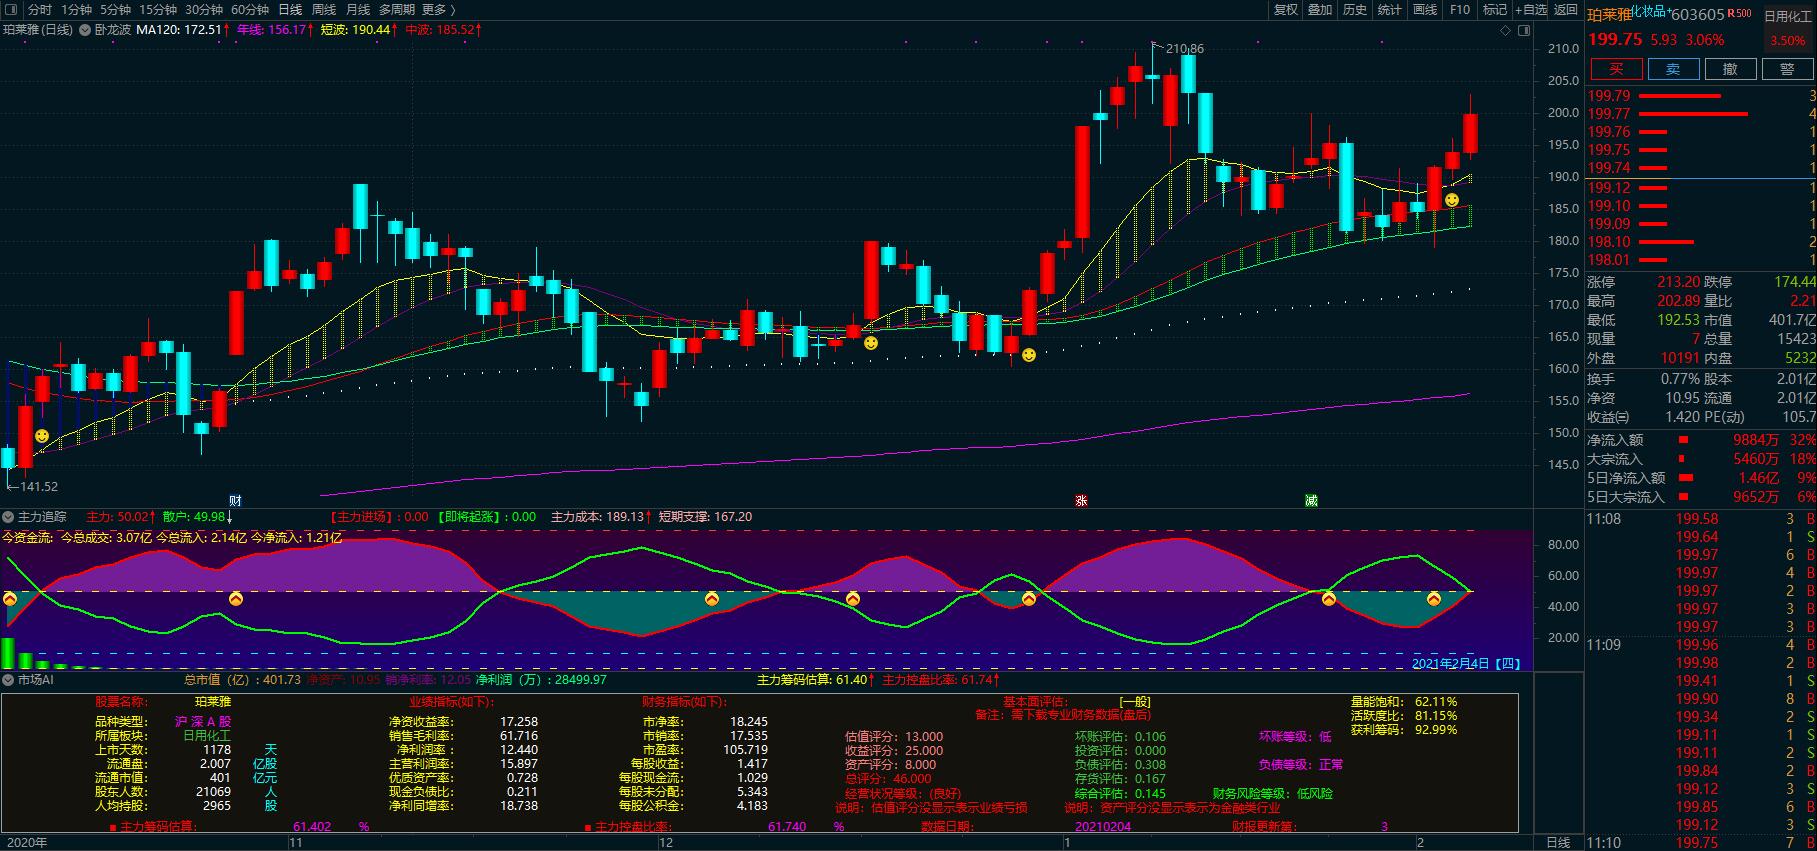Click the 财 marker on chart bottom

tap(235, 500)
